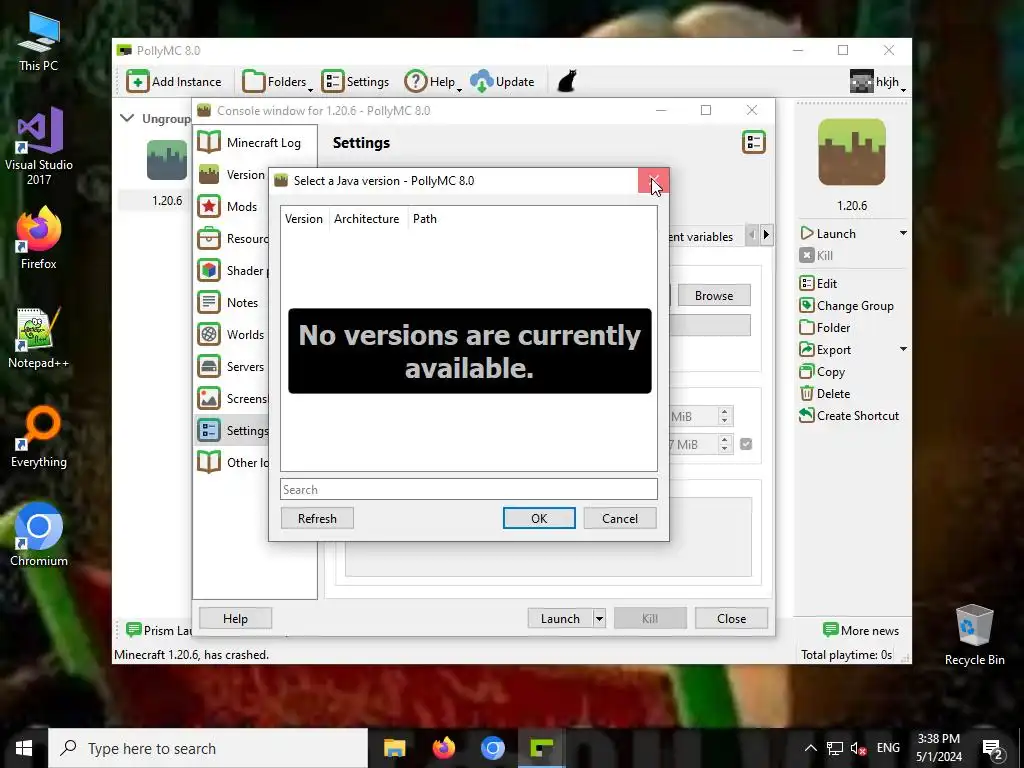The height and width of the screenshot is (768, 1024).
Task: Click Help button in console window
Action: pos(235,618)
